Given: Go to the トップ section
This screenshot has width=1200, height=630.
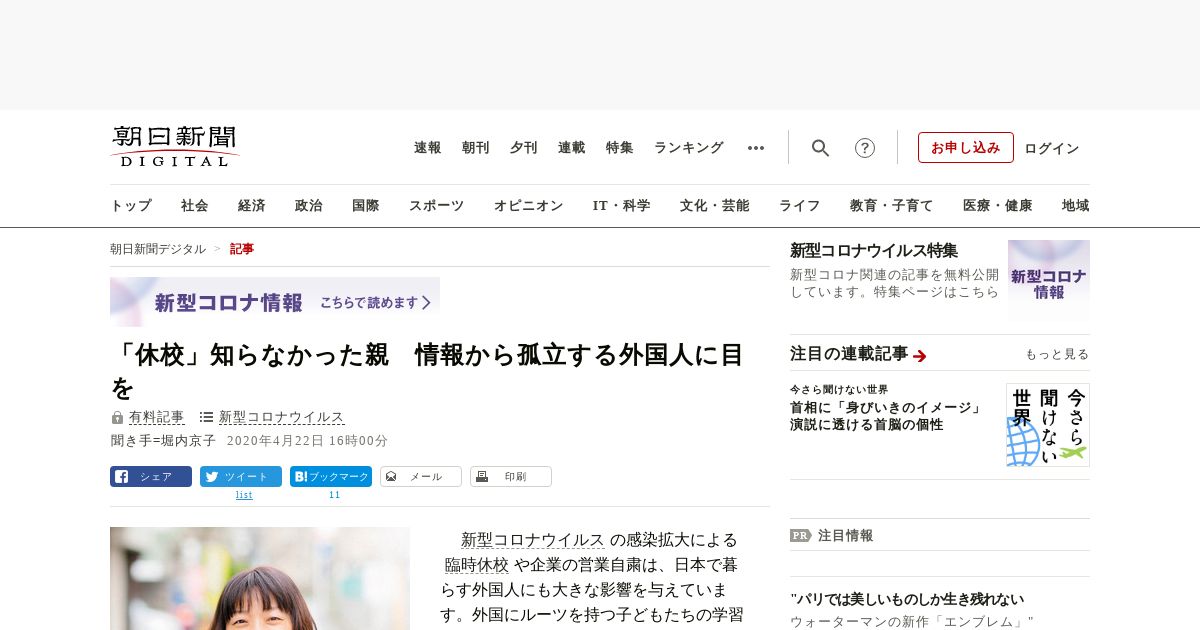Looking at the screenshot, I should (x=131, y=206).
